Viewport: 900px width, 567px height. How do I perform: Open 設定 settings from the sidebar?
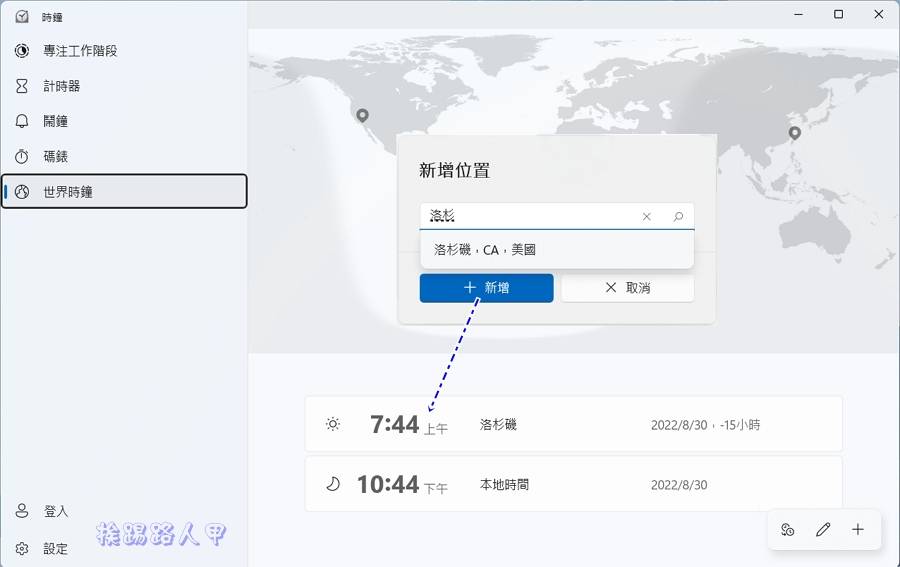coord(55,548)
